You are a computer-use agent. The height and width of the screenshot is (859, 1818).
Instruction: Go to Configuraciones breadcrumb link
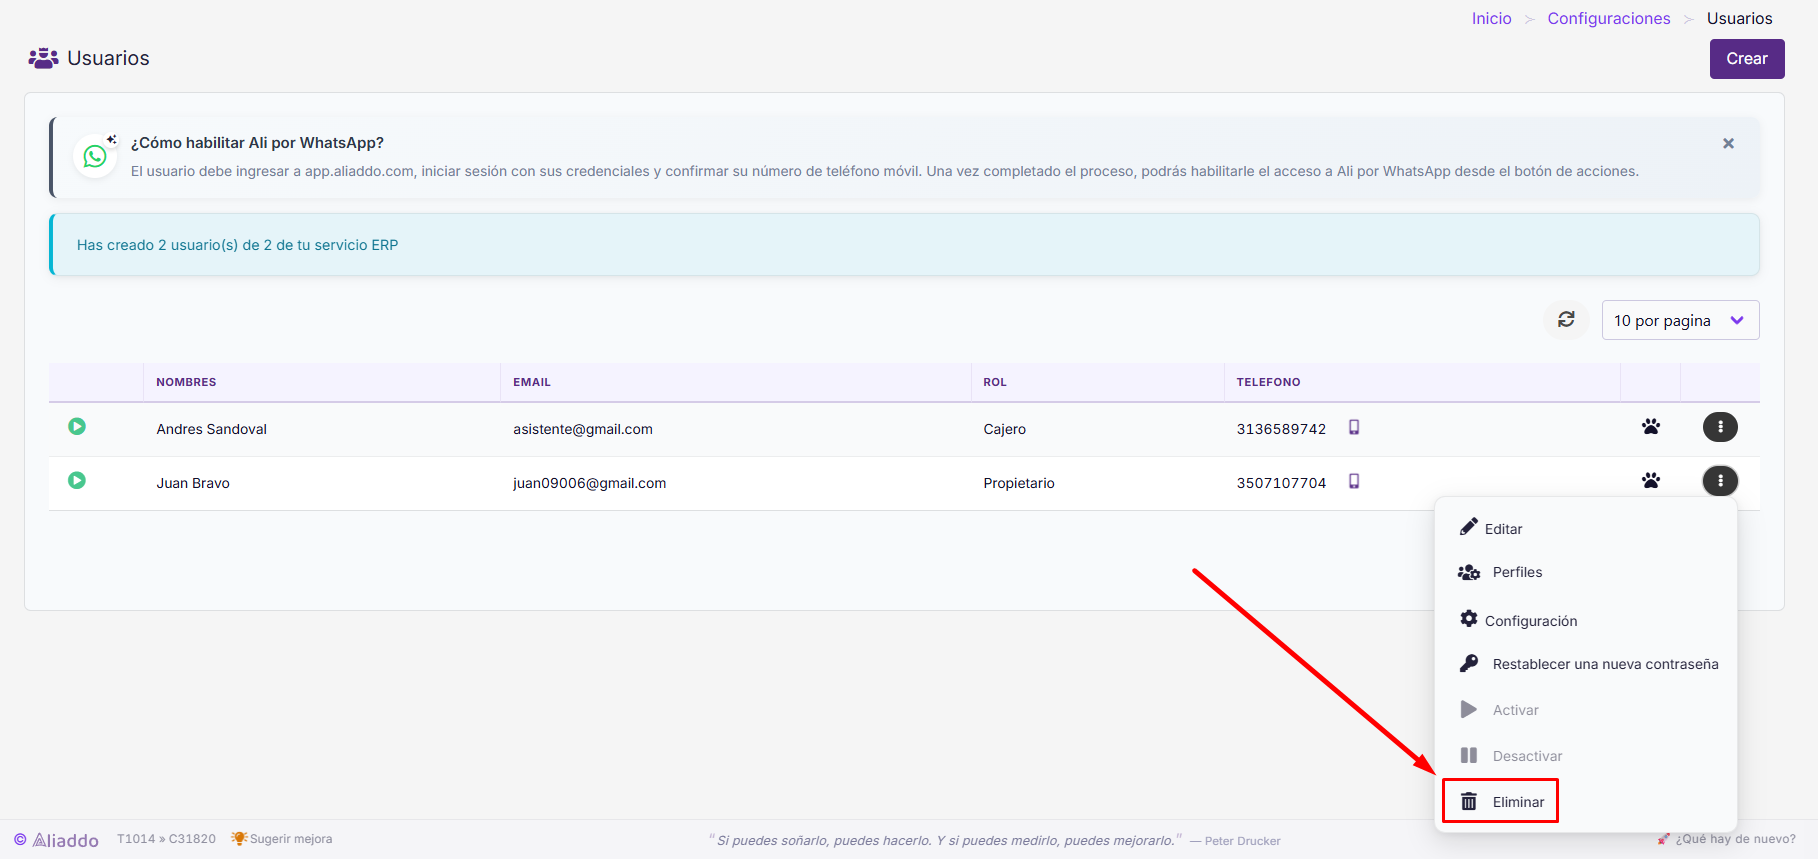coord(1609,18)
